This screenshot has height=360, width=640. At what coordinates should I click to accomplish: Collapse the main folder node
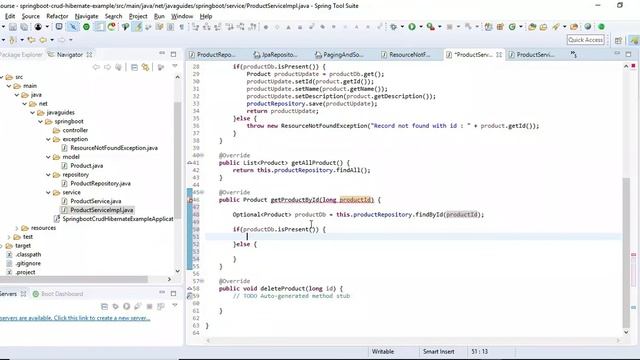click(x=9, y=86)
